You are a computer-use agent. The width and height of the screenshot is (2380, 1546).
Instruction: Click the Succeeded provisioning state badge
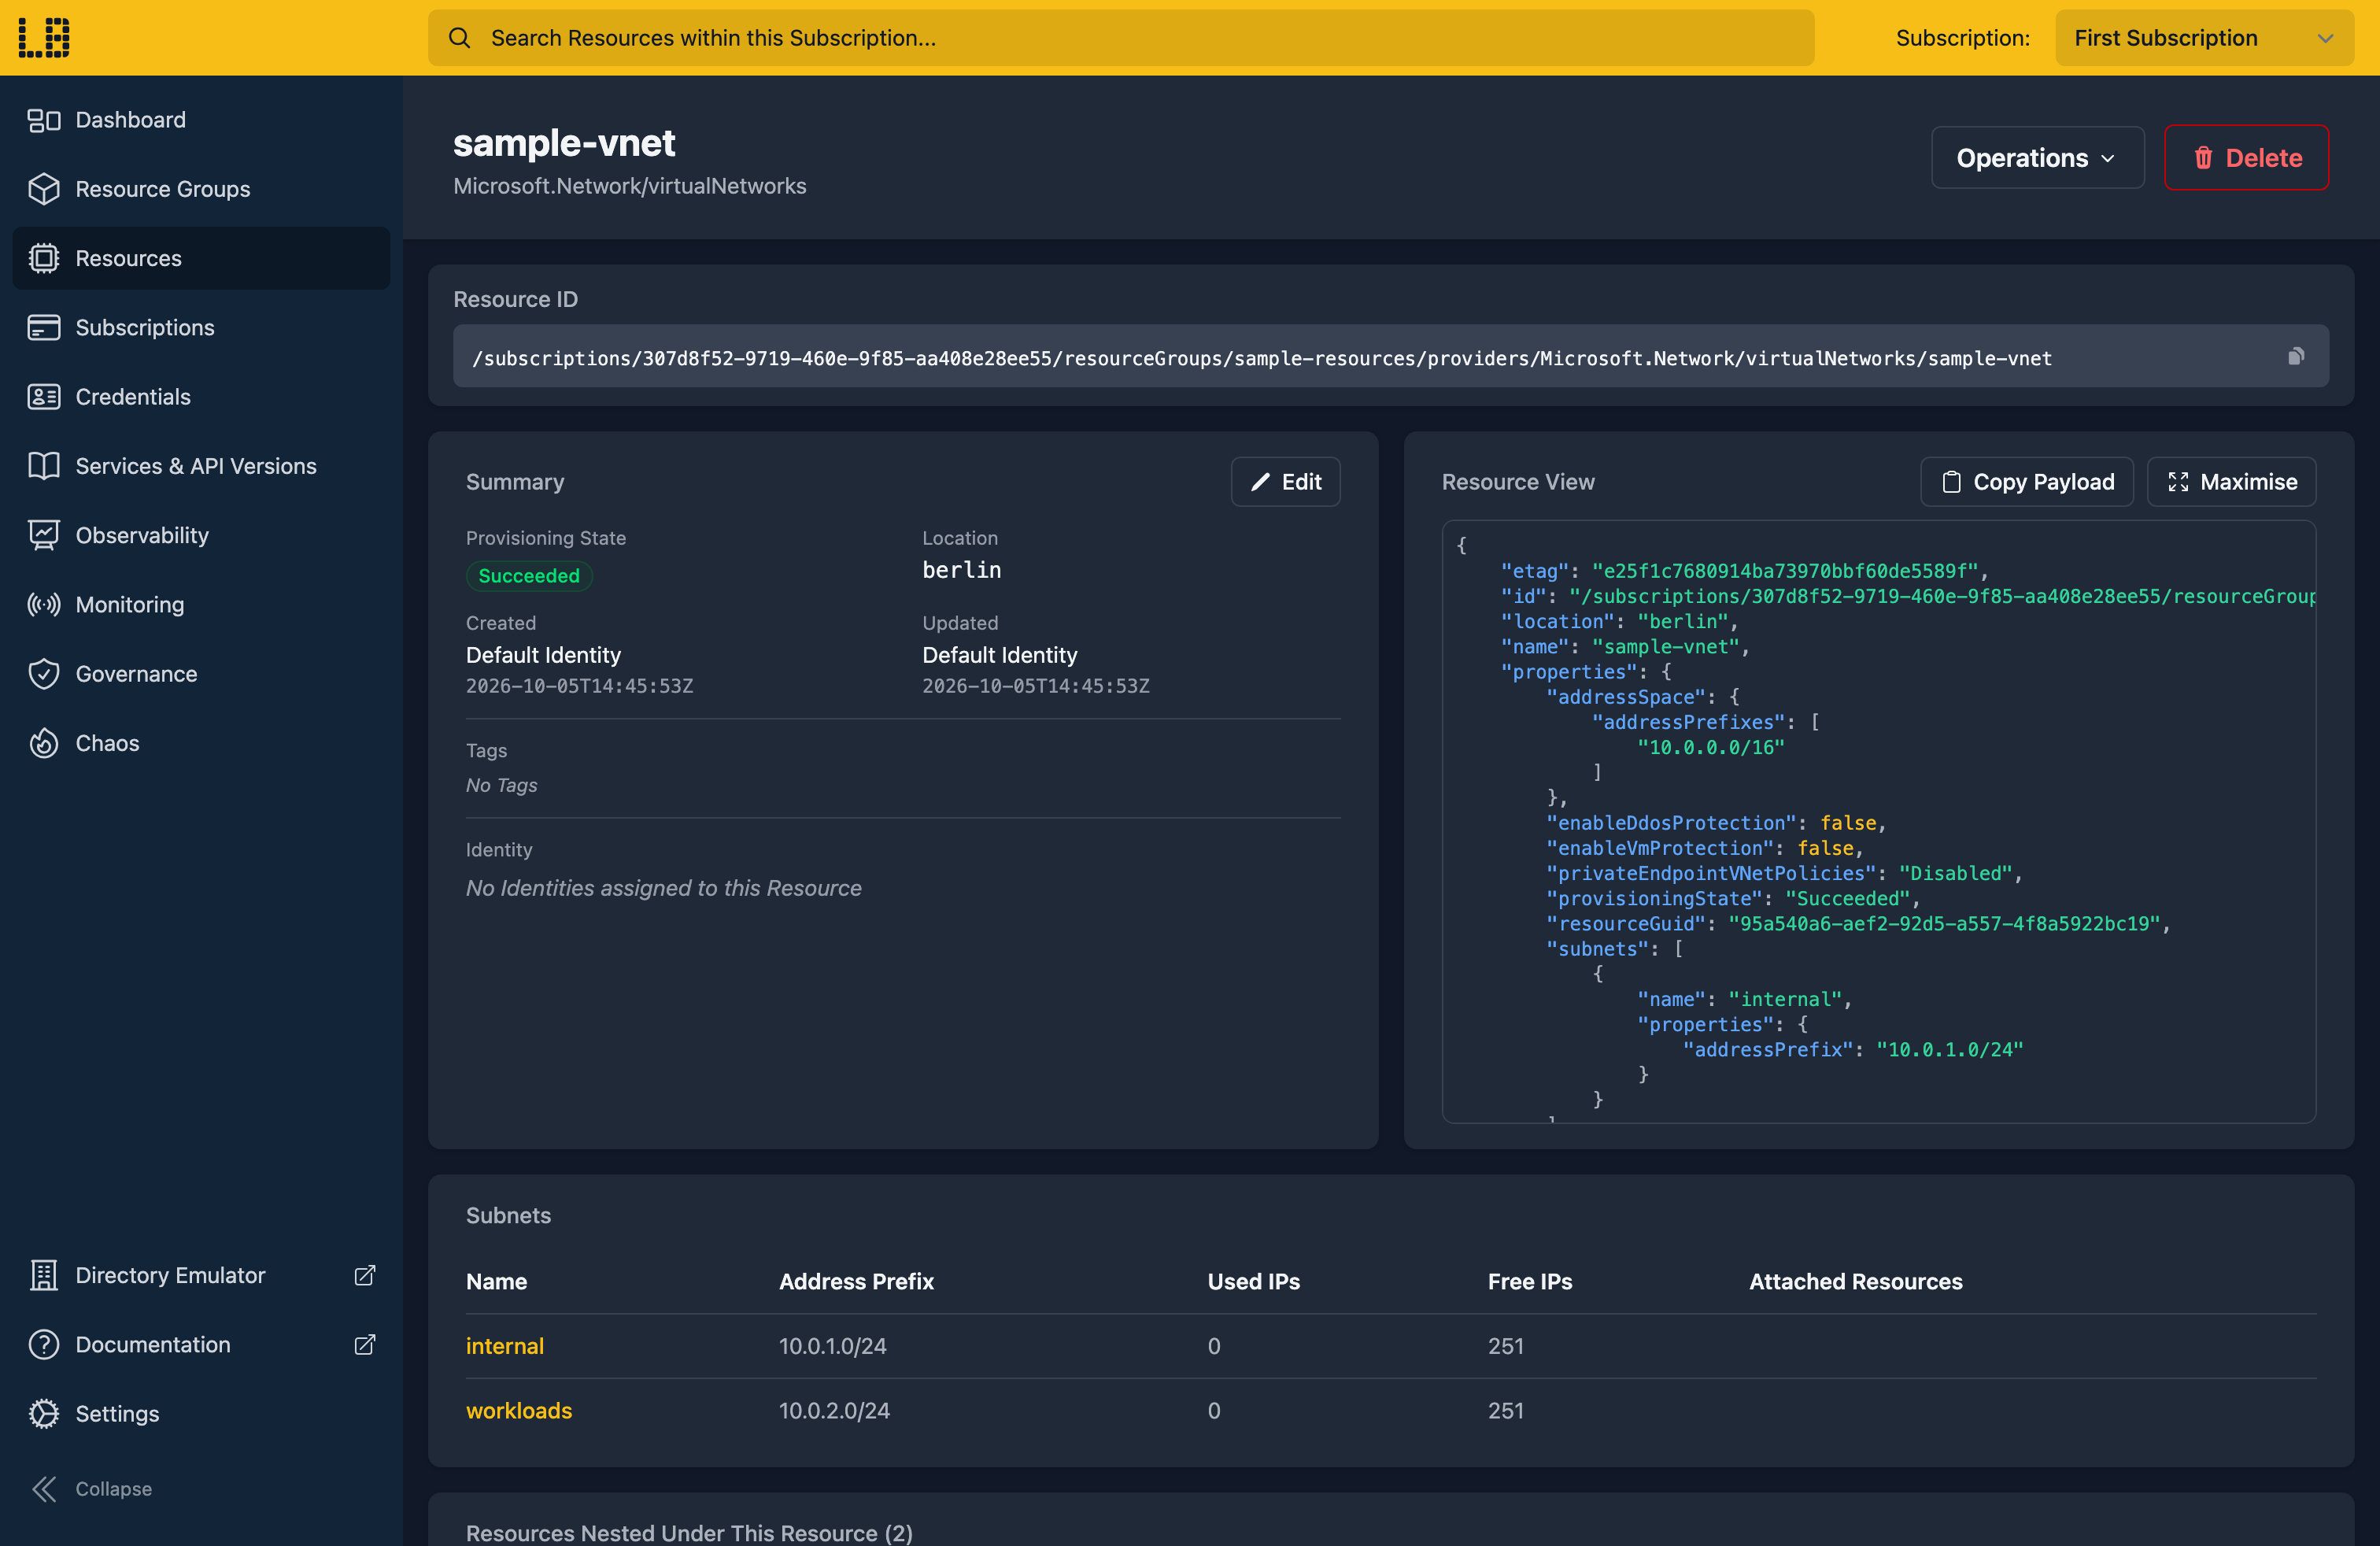[529, 576]
